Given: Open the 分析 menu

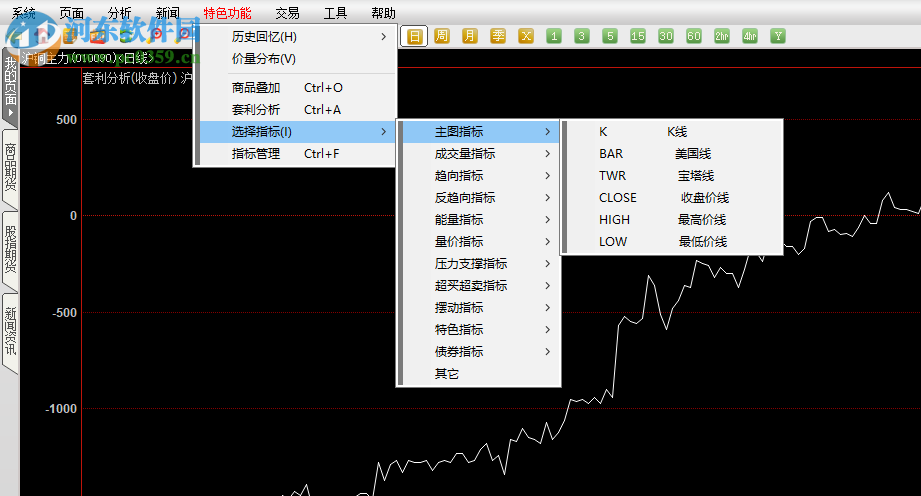Looking at the screenshot, I should [x=119, y=13].
